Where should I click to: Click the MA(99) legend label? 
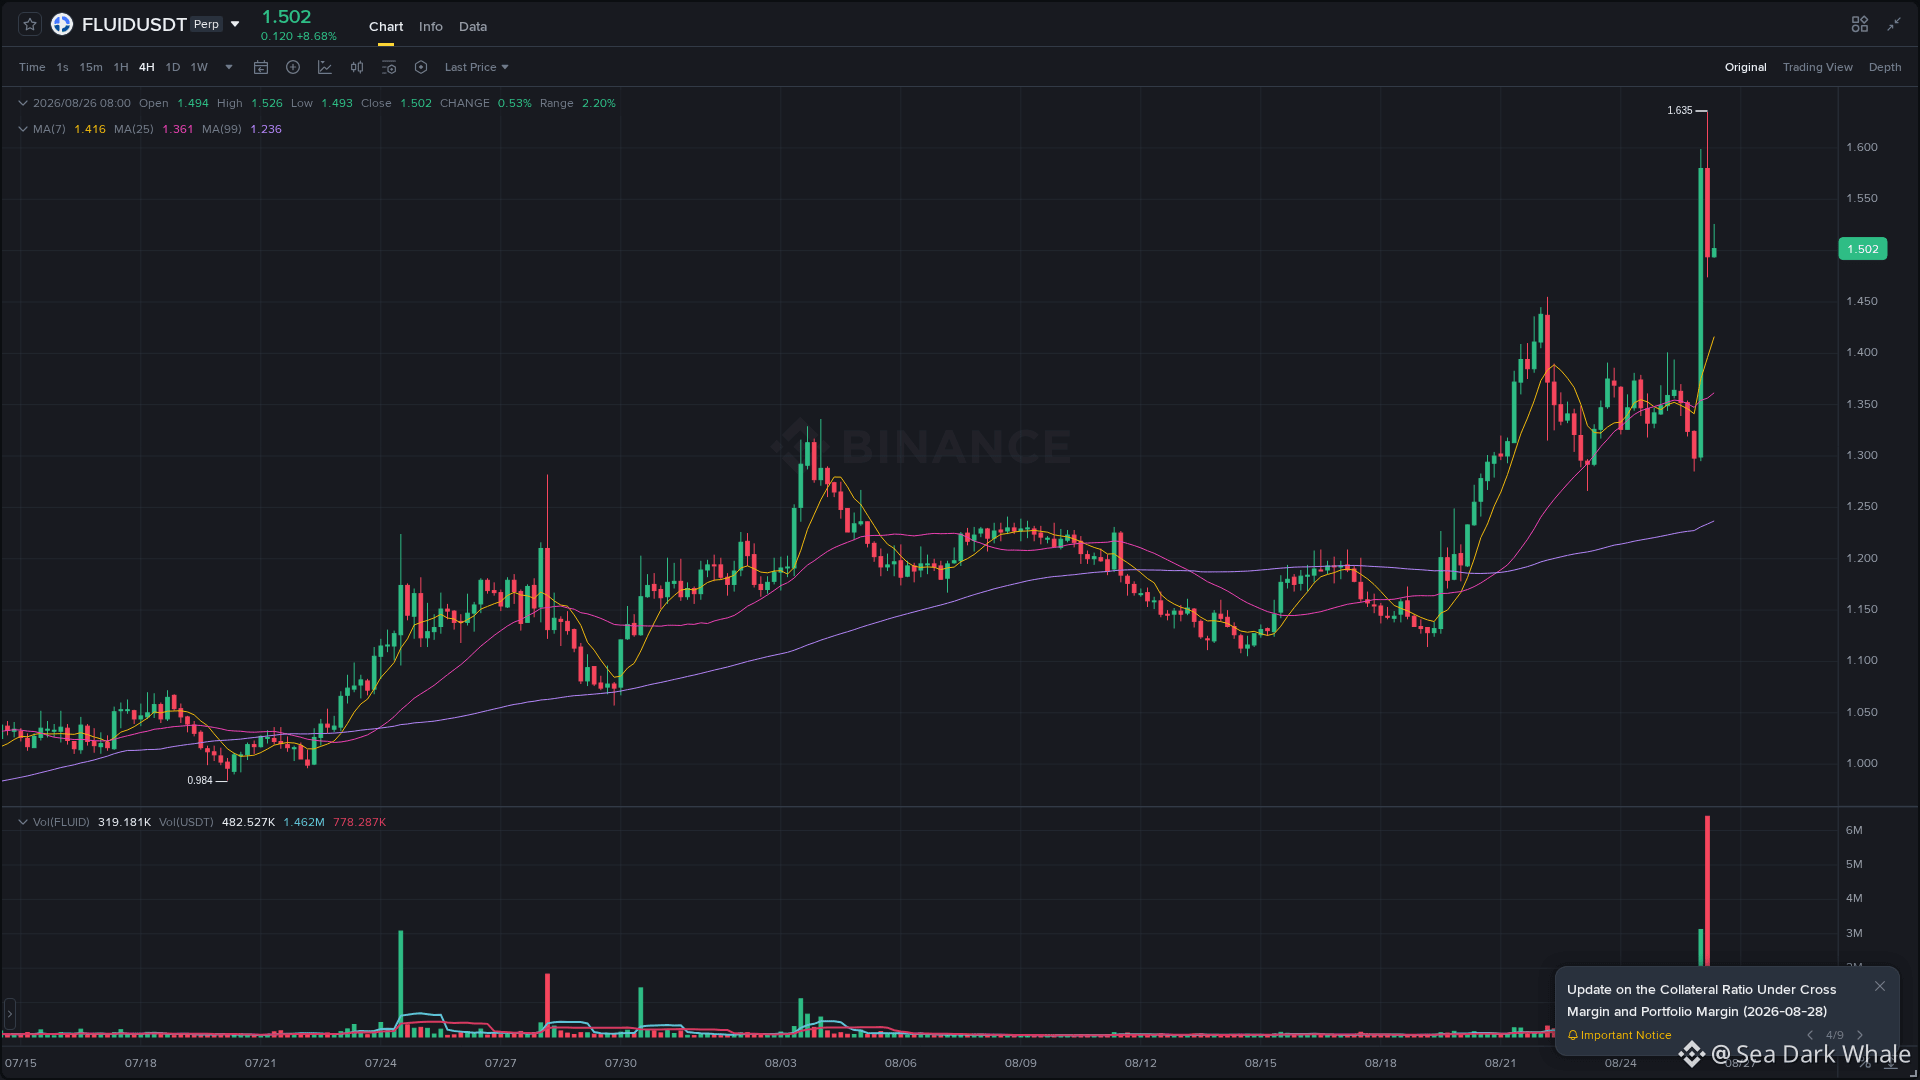pos(222,129)
